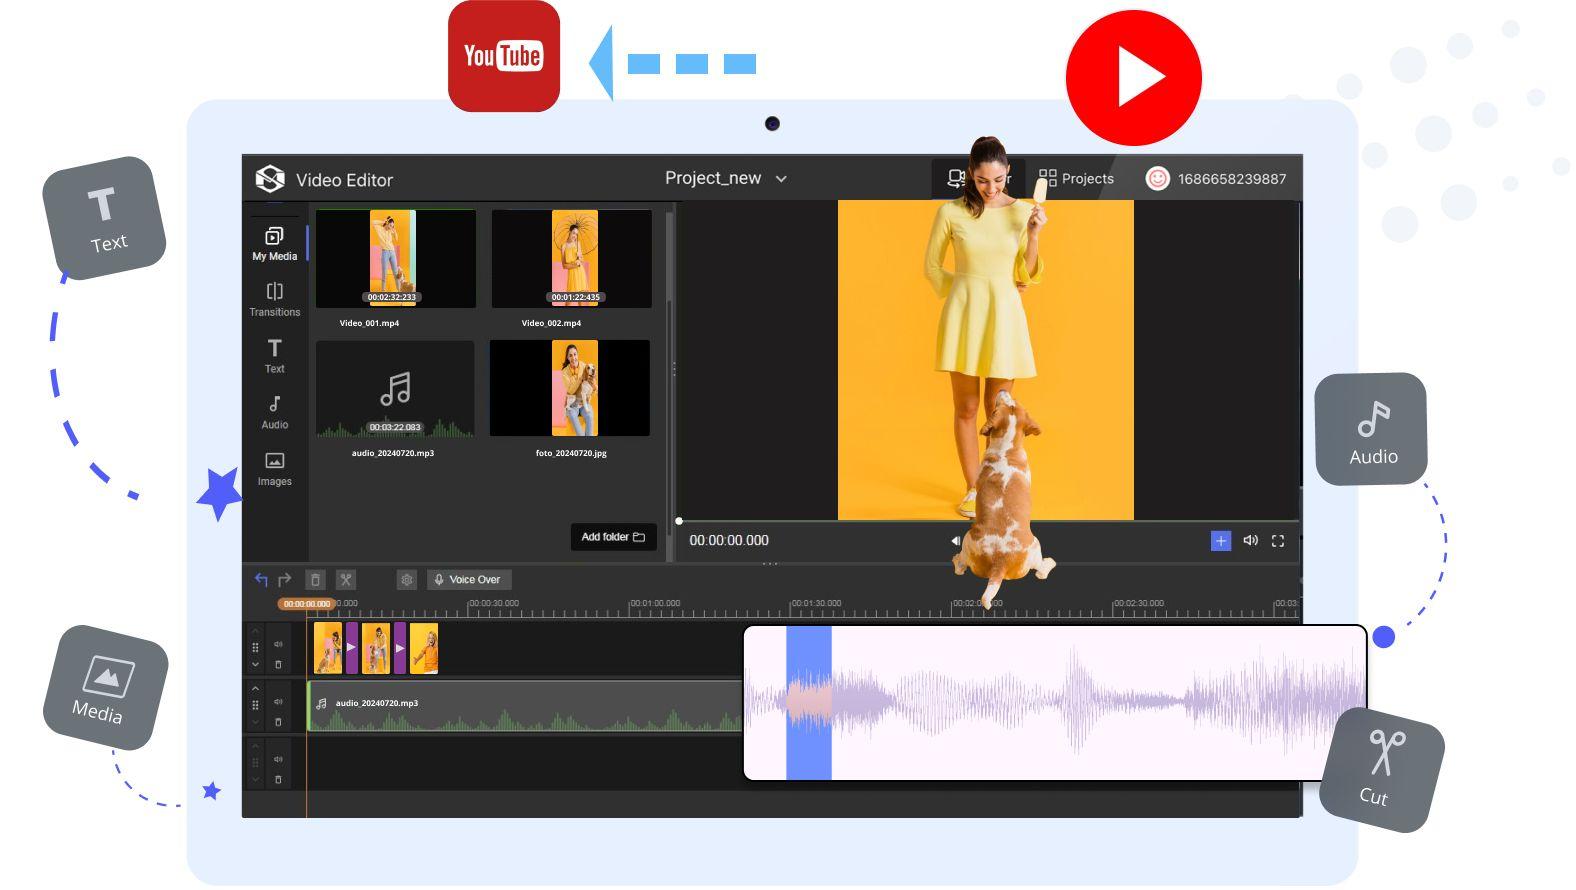The image size is (1576, 890).
Task: Select the first clip on the video track
Action: click(328, 648)
